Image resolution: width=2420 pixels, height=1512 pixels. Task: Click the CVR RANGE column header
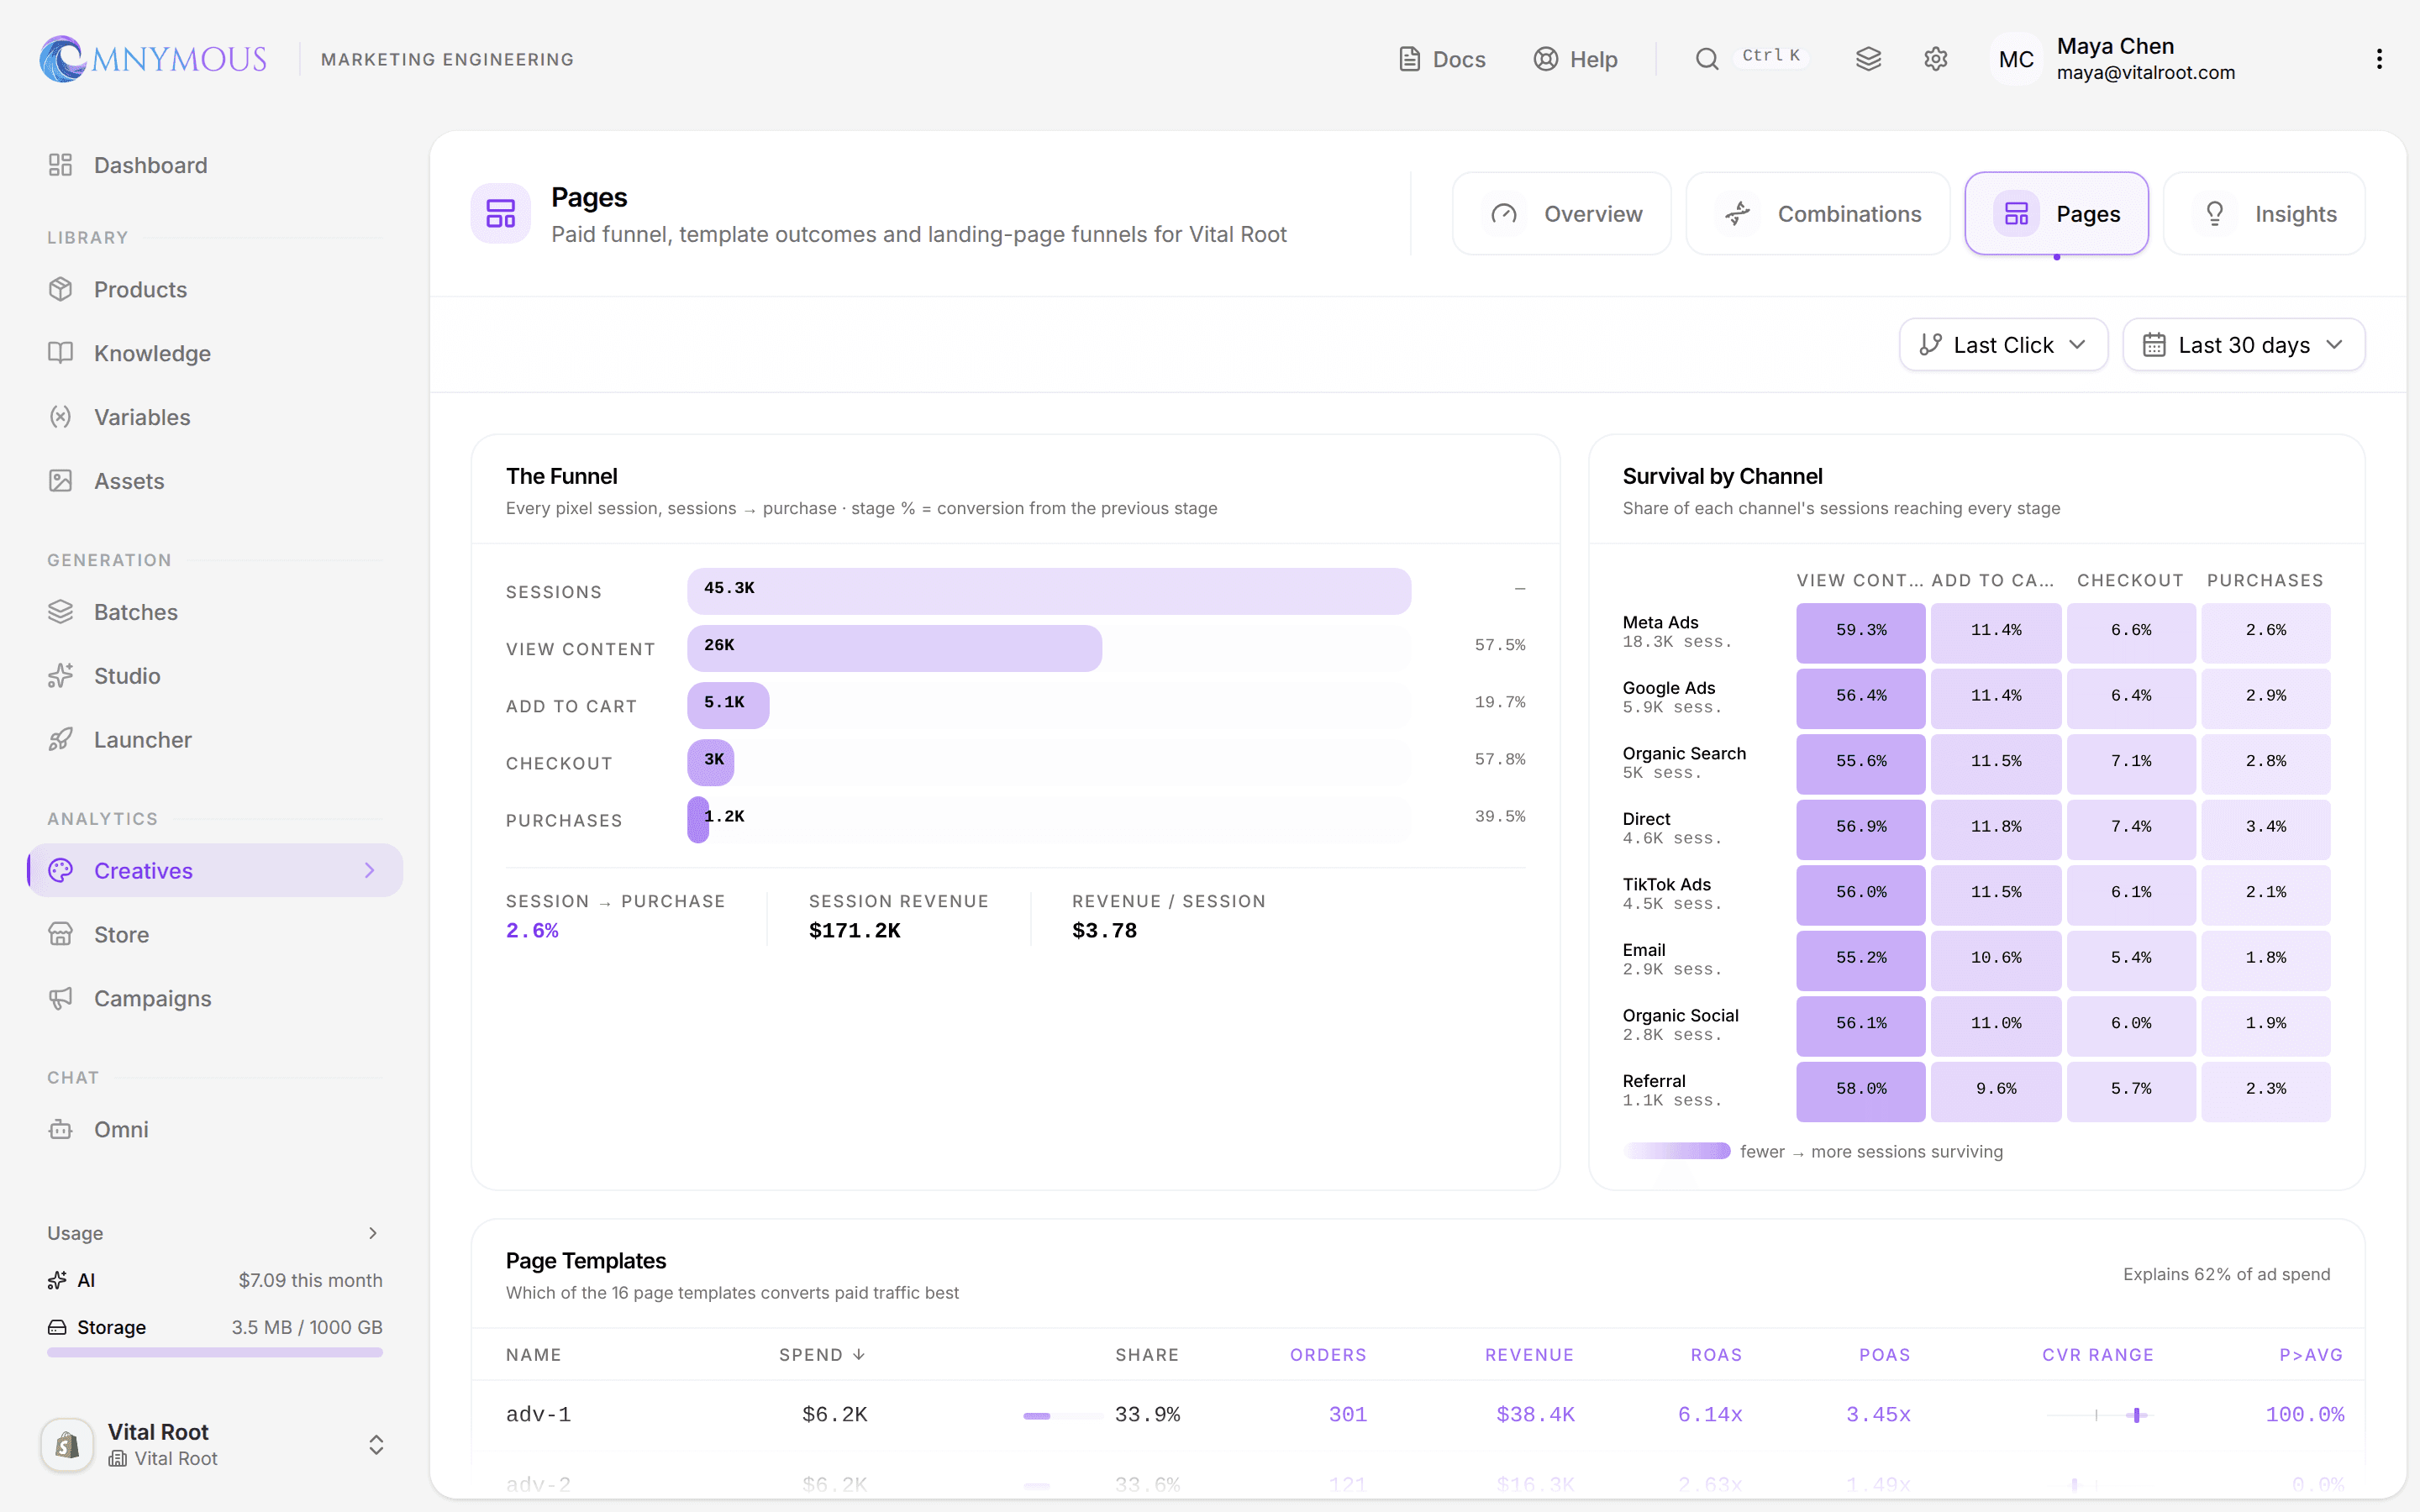(2098, 1355)
